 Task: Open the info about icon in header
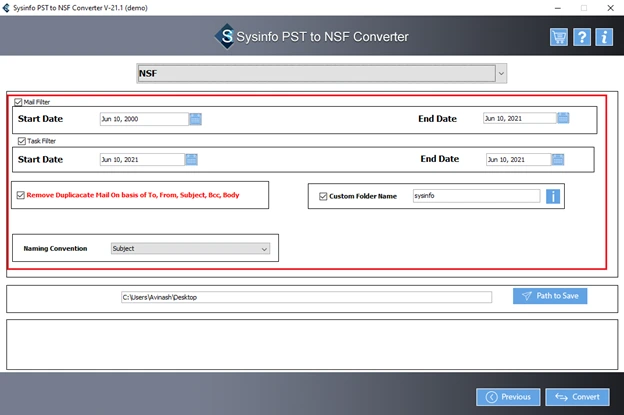tap(604, 37)
